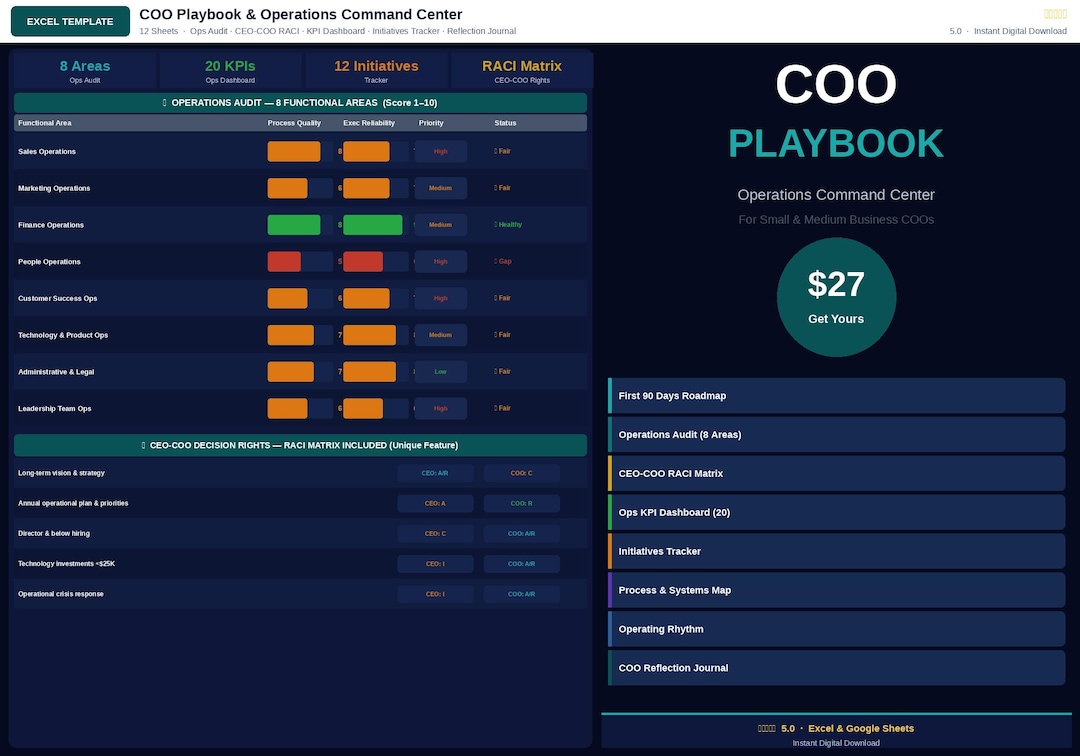Click the Technology & Product Ops row label
Viewport: 1080px width, 756px height.
pyautogui.click(x=63, y=335)
